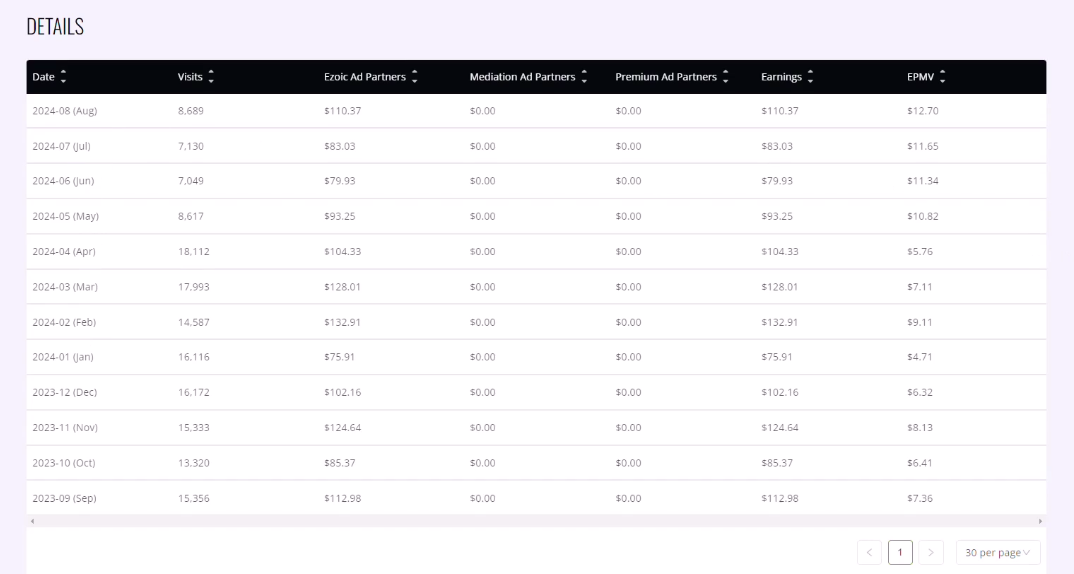Select the 2023-10 (Oct) date cell

[64, 463]
